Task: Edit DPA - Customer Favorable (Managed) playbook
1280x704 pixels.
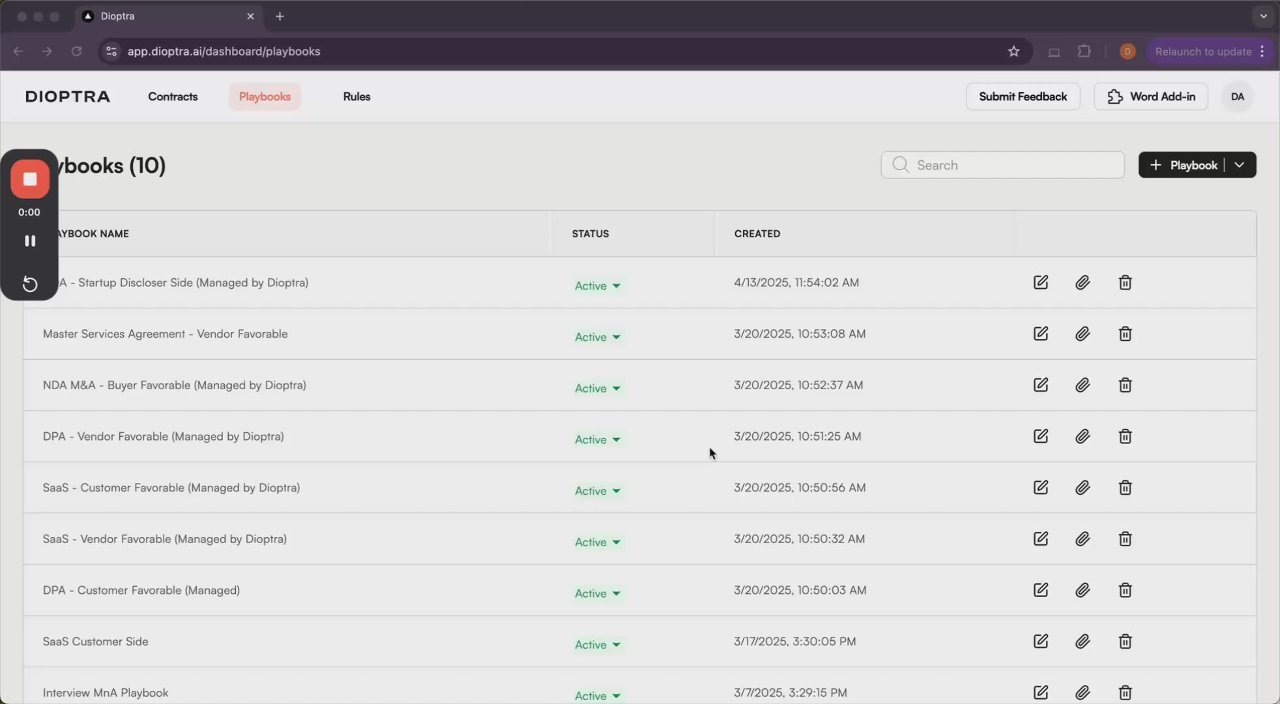Action: [1041, 590]
